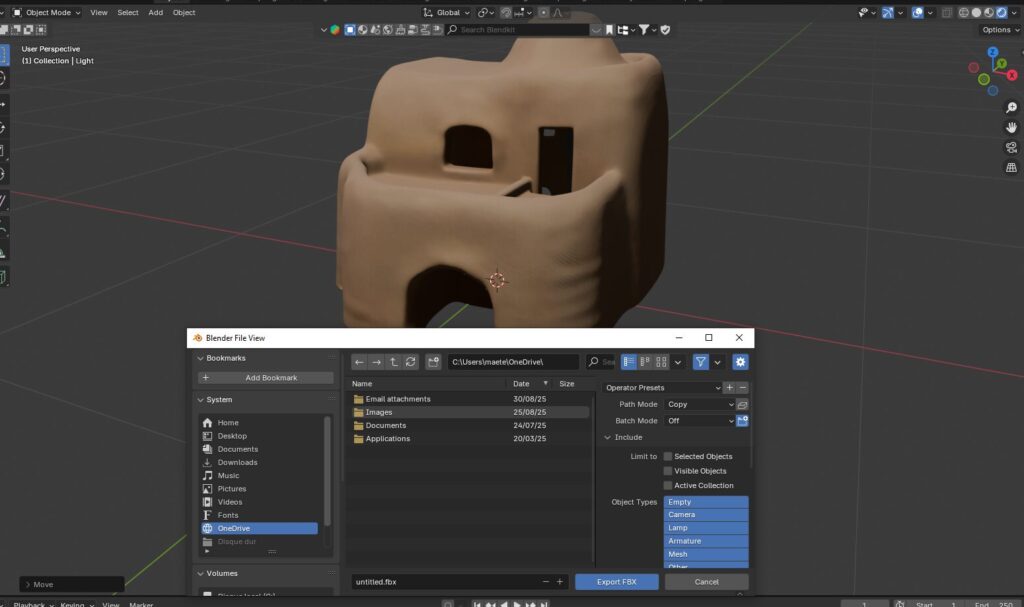Toggle viewport gizmos button
This screenshot has height=607, width=1024.
tap(888, 12)
